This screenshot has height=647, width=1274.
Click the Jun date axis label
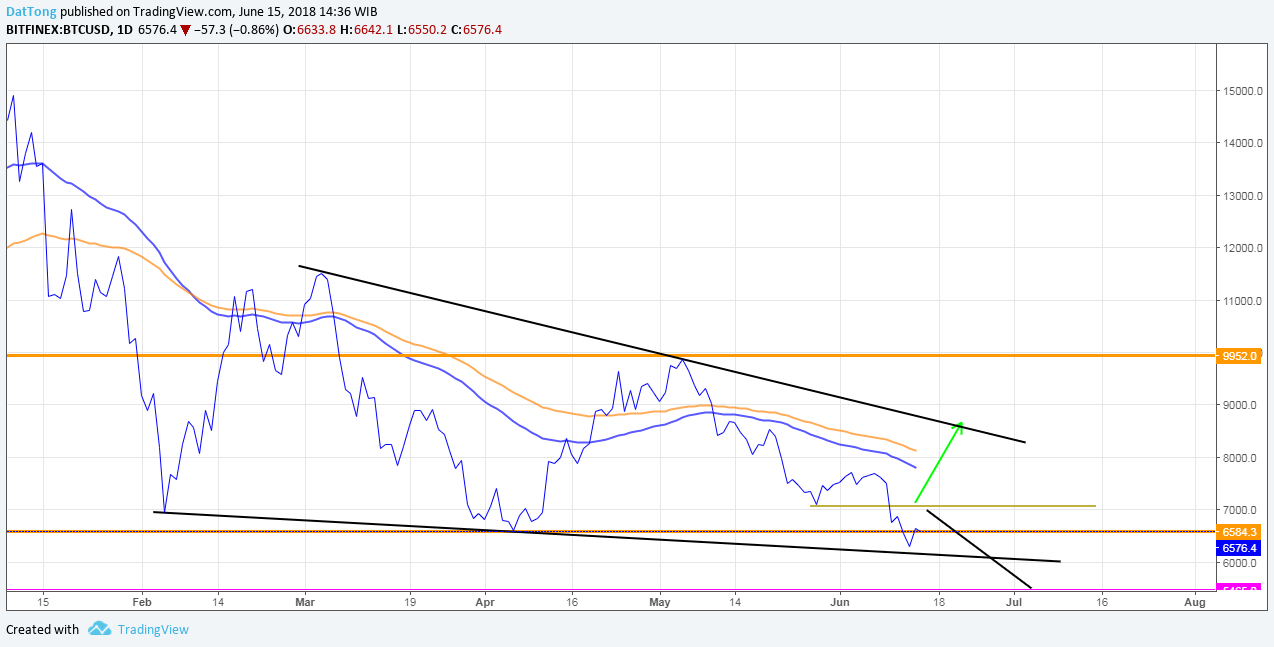tap(839, 603)
